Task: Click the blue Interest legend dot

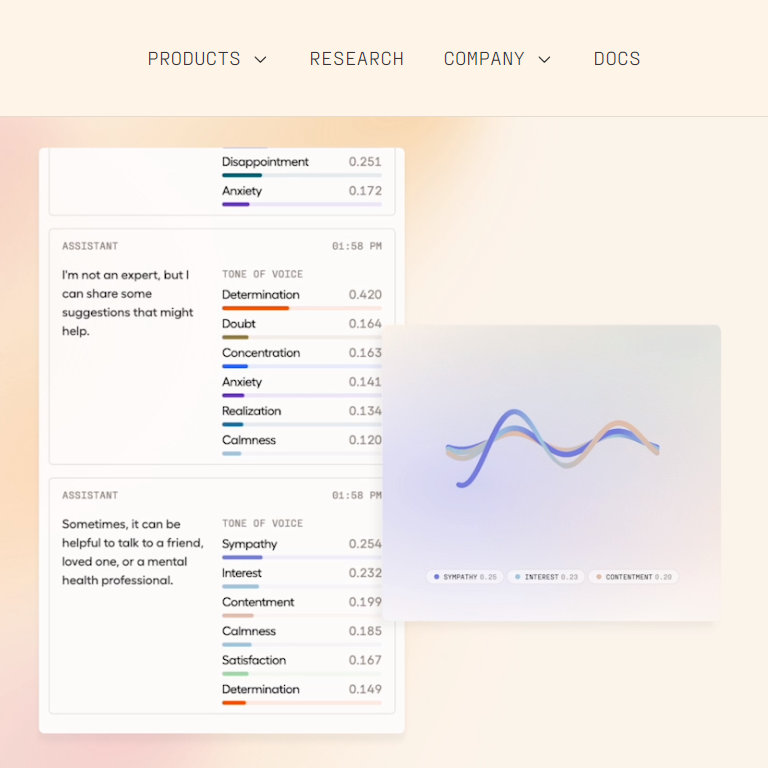Action: click(518, 577)
